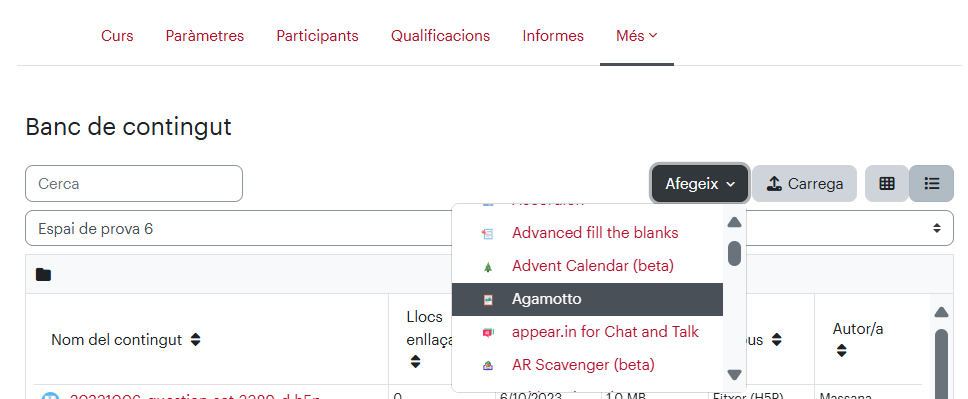Click the appear.in chat icon
Screen dimensions: 968x399
(x=488, y=332)
